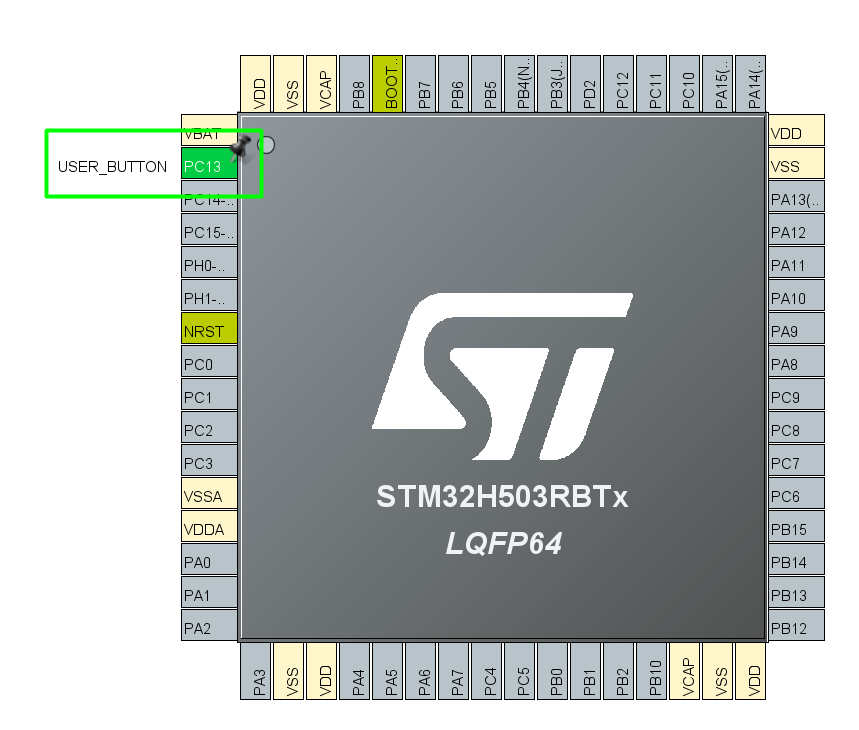Click pin PA0 on left side
Screen dimensions: 859x730
[209, 562]
